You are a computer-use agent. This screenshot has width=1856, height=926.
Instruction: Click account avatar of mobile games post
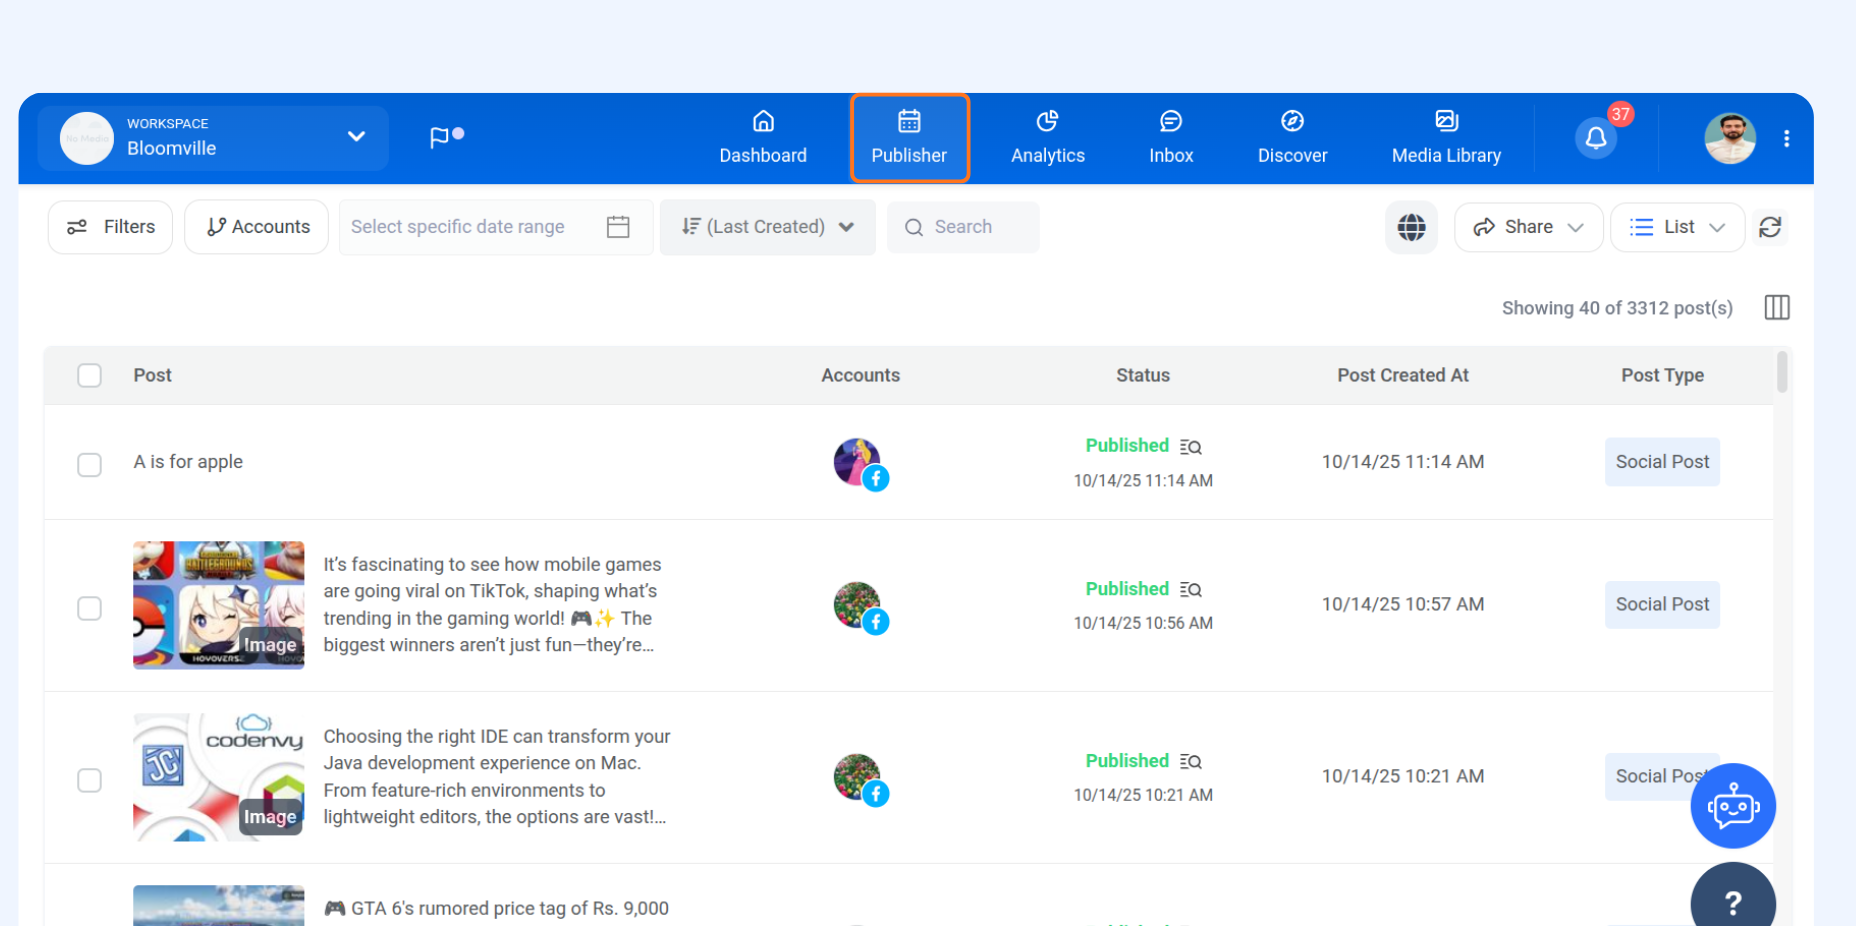click(x=859, y=606)
